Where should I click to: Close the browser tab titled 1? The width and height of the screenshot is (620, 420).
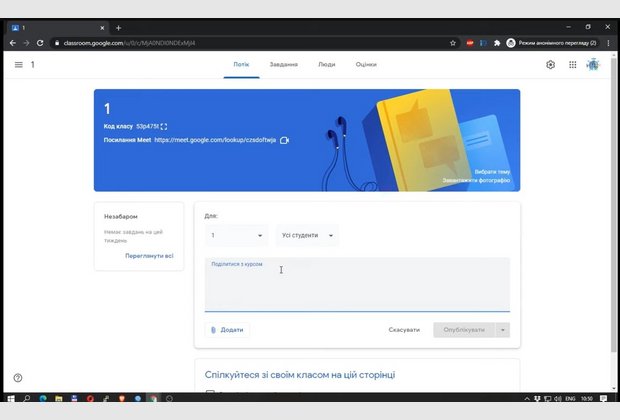point(102,28)
